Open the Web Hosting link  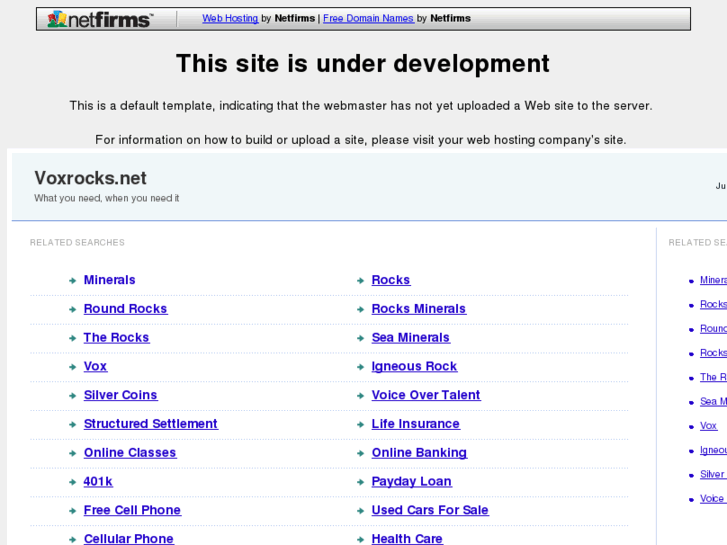pos(230,18)
